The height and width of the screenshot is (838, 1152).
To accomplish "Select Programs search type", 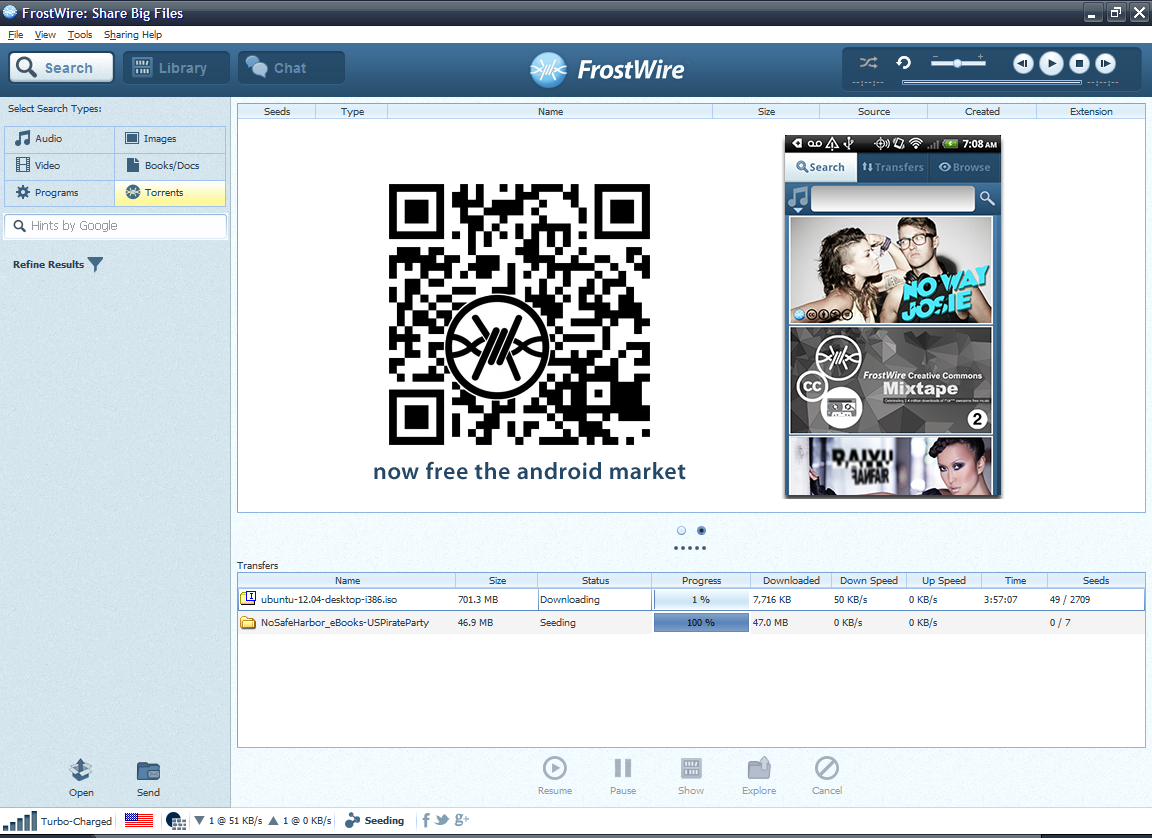I will tap(60, 192).
